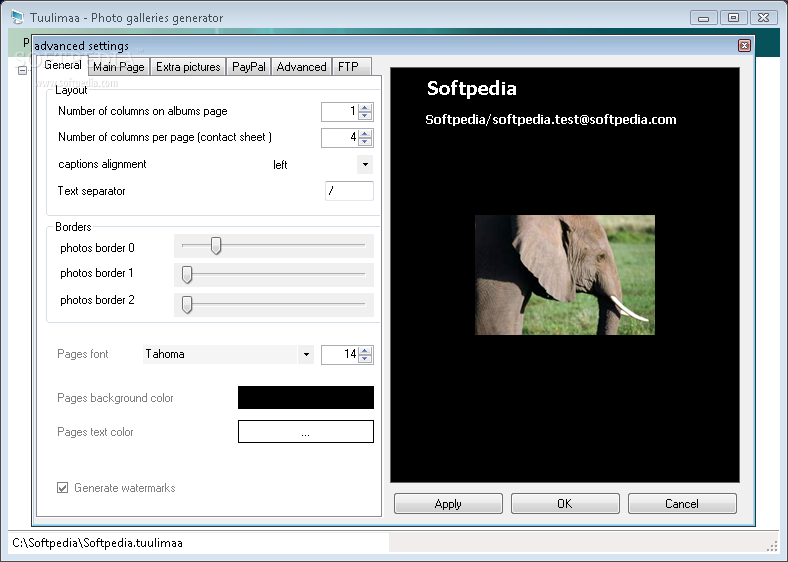Click the Text separator input field

[x=349, y=191]
